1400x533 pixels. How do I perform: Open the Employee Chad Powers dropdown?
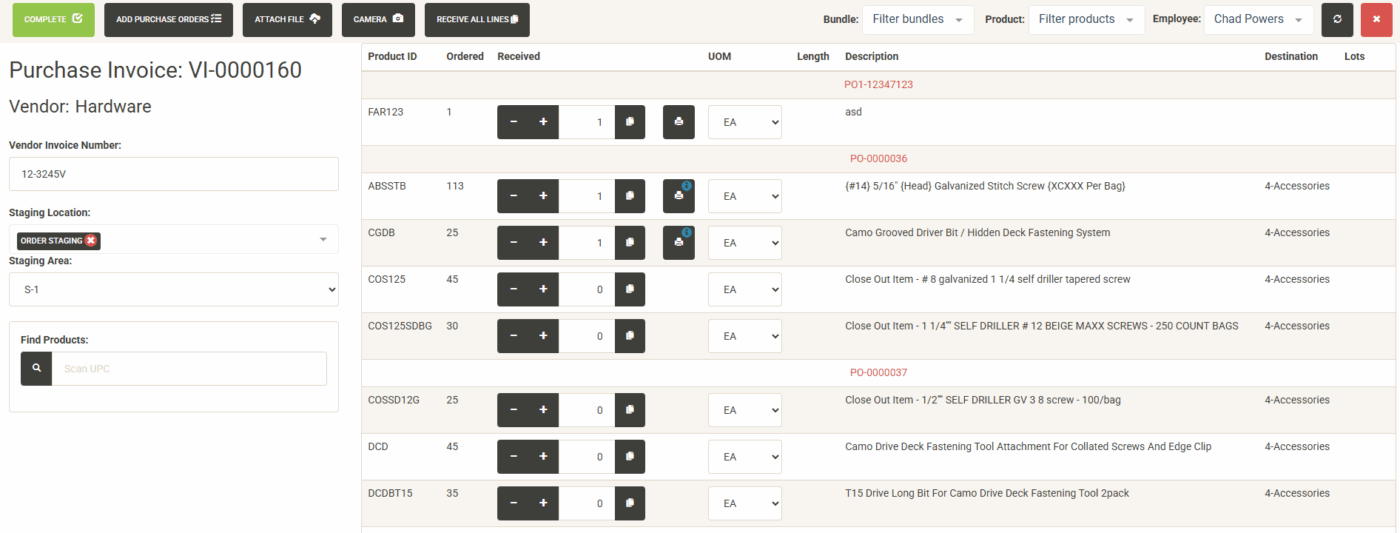1259,19
